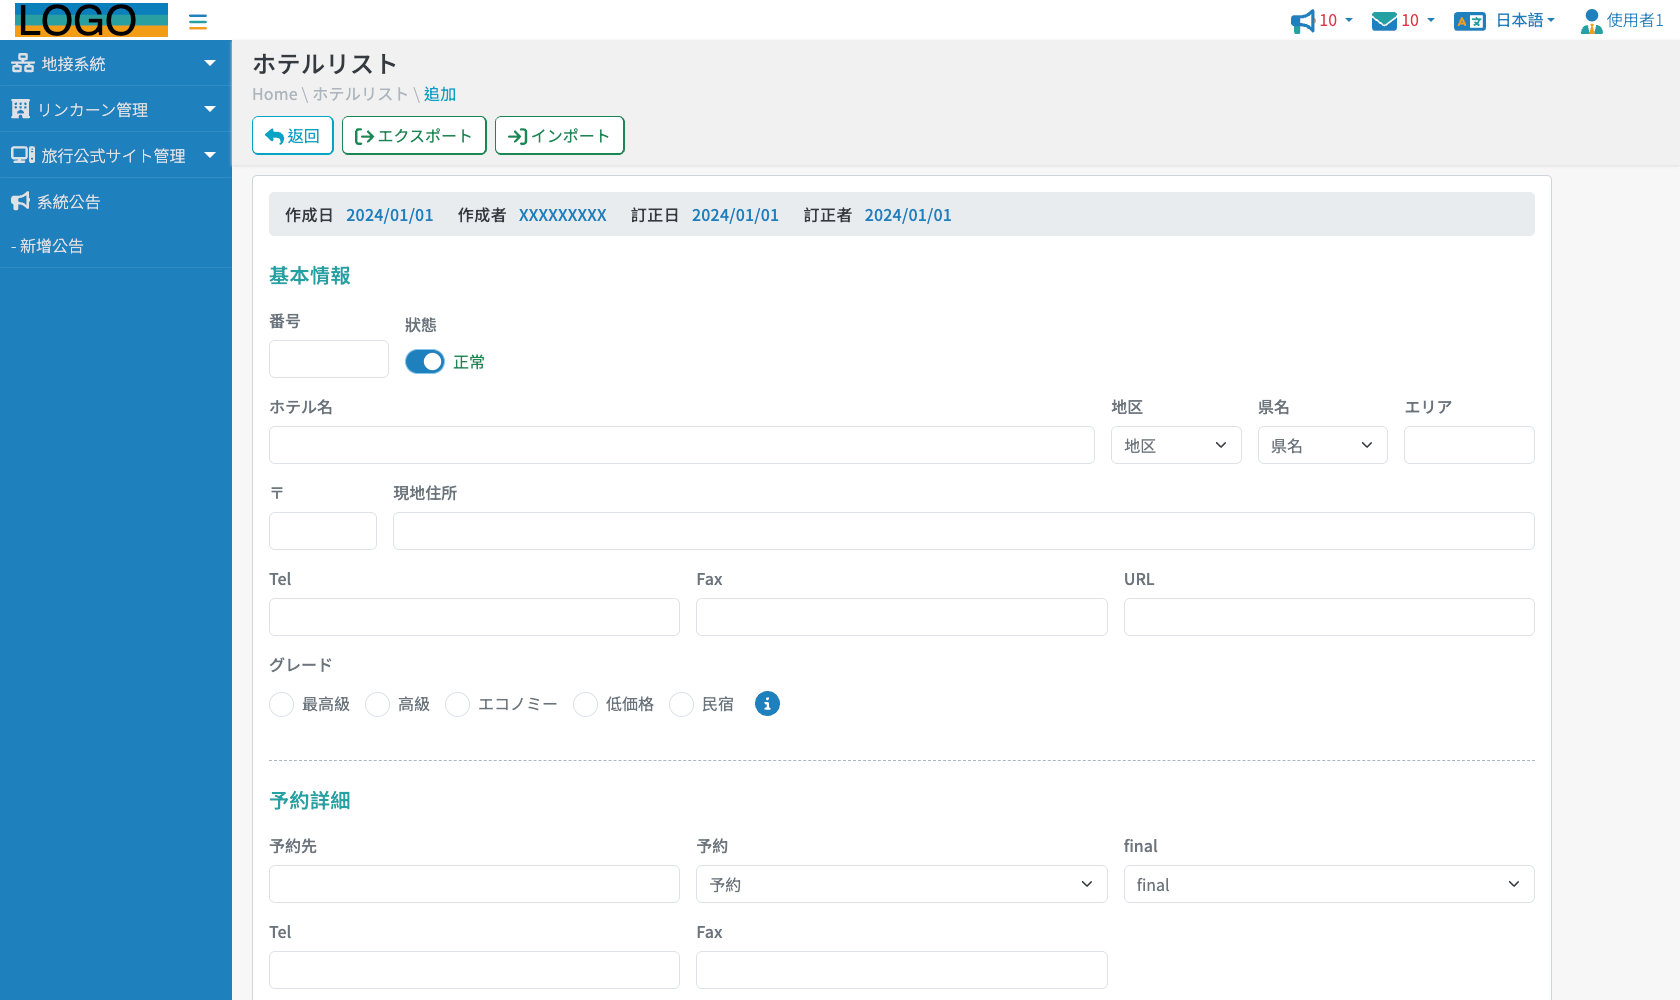
Task: Open the 旅行公式サイト管理 sidebar section
Action: (112, 155)
